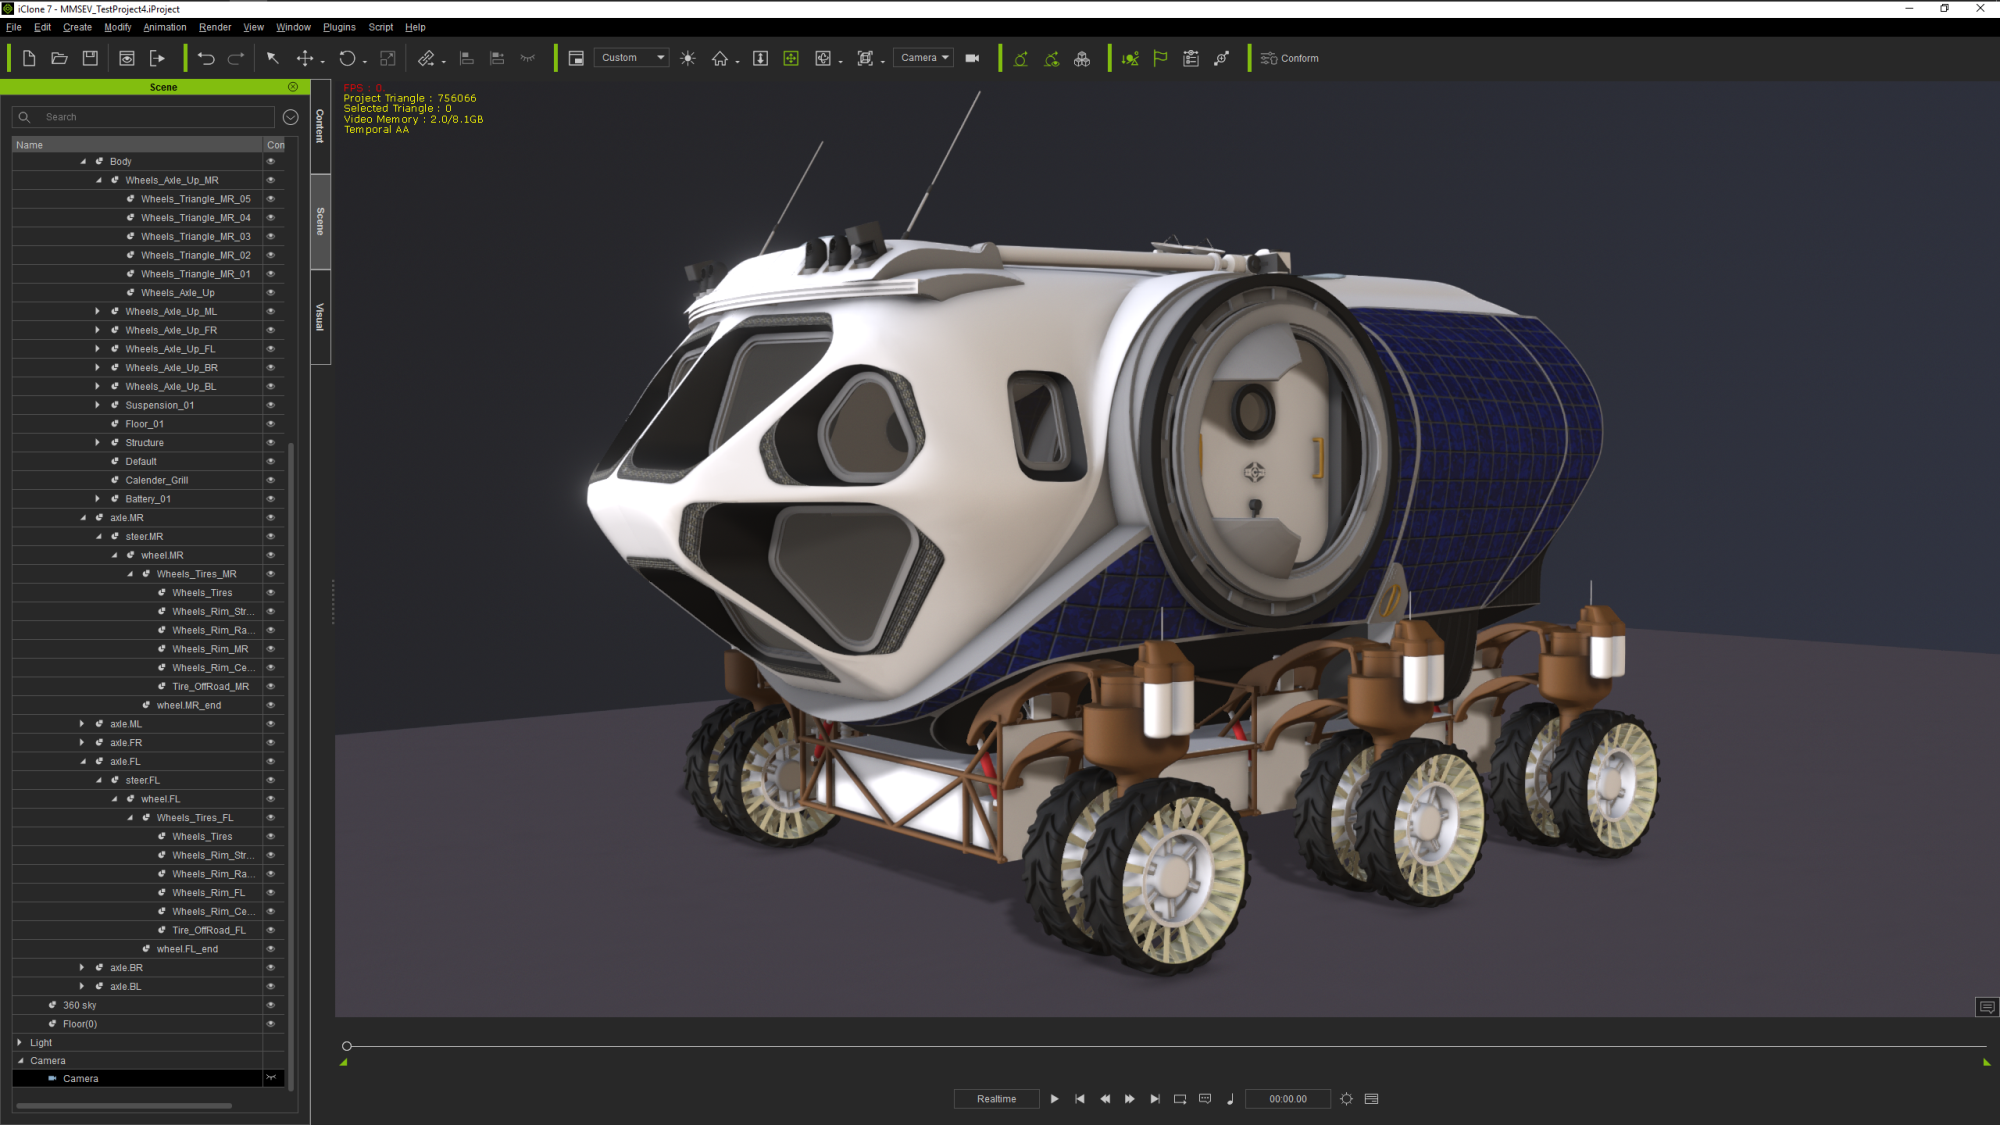This screenshot has width=2000, height=1125.
Task: Create a new project with the New icon
Action: coord(29,58)
